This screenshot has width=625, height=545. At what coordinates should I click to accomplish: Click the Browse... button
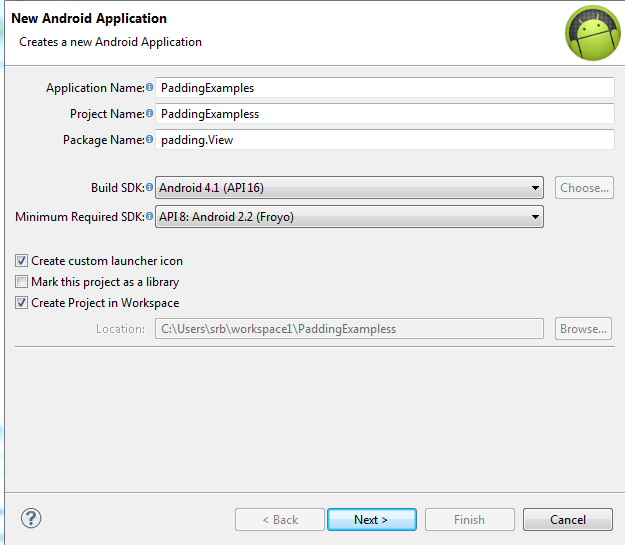pos(584,329)
